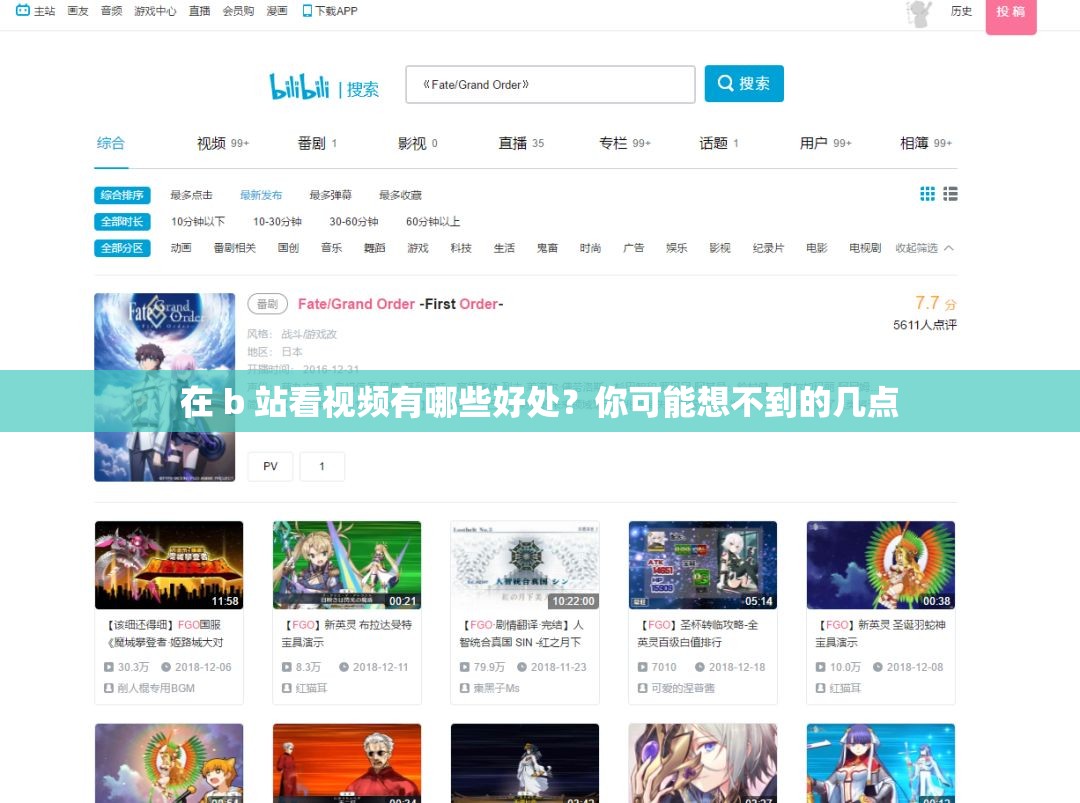Open uploader 削人棍专用BGM
Screen dimensions: 1080x803
click(x=156, y=688)
